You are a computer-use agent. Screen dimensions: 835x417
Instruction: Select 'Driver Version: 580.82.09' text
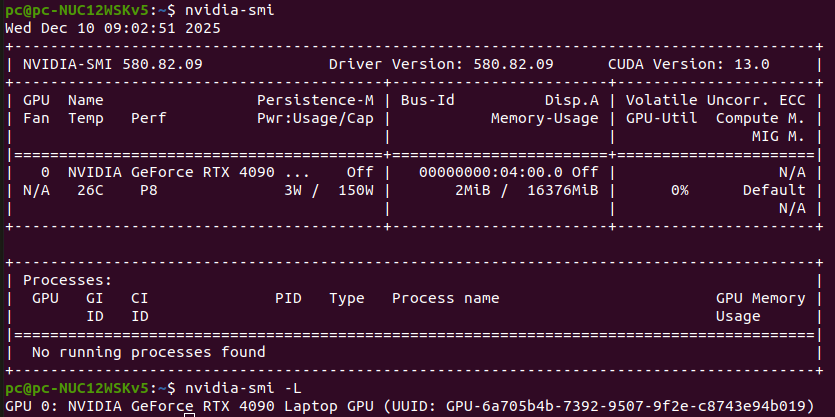coord(441,64)
